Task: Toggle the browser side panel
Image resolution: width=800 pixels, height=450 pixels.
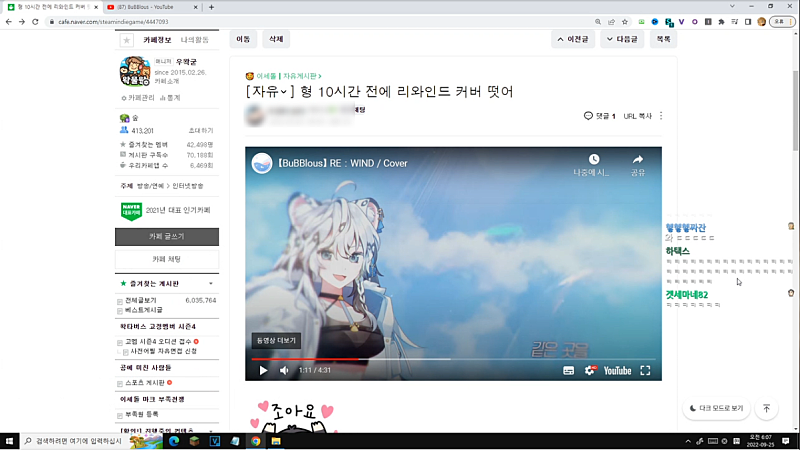Action: [748, 22]
